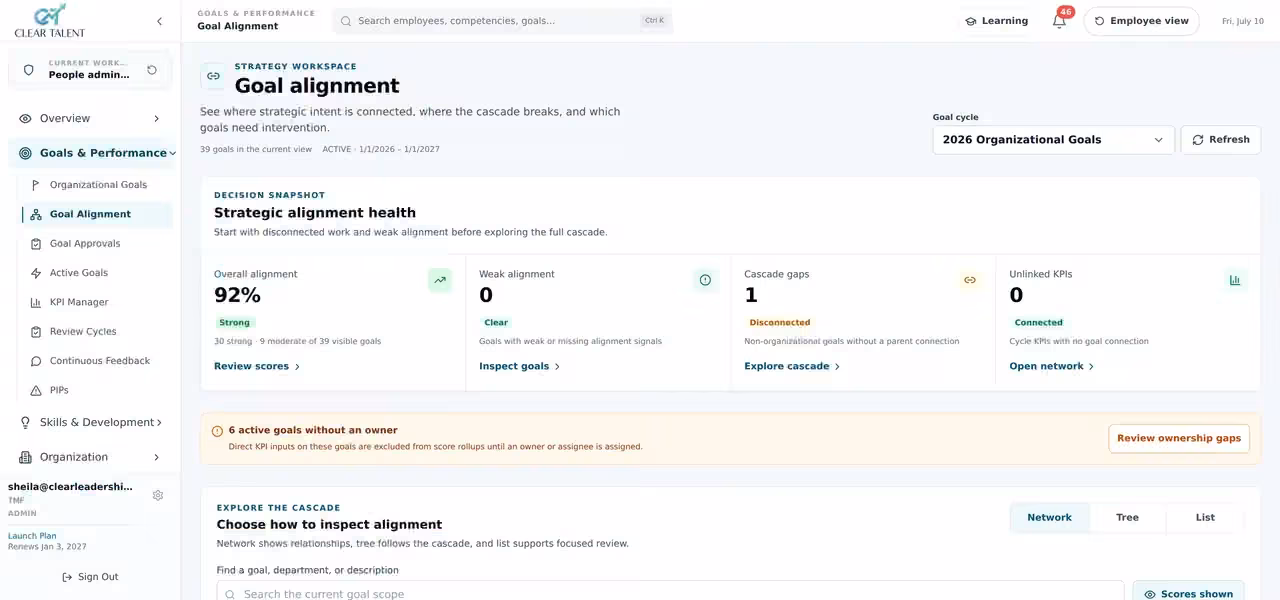
Task: Click the trend arrow icon on Overall alignment
Action: [x=440, y=280]
